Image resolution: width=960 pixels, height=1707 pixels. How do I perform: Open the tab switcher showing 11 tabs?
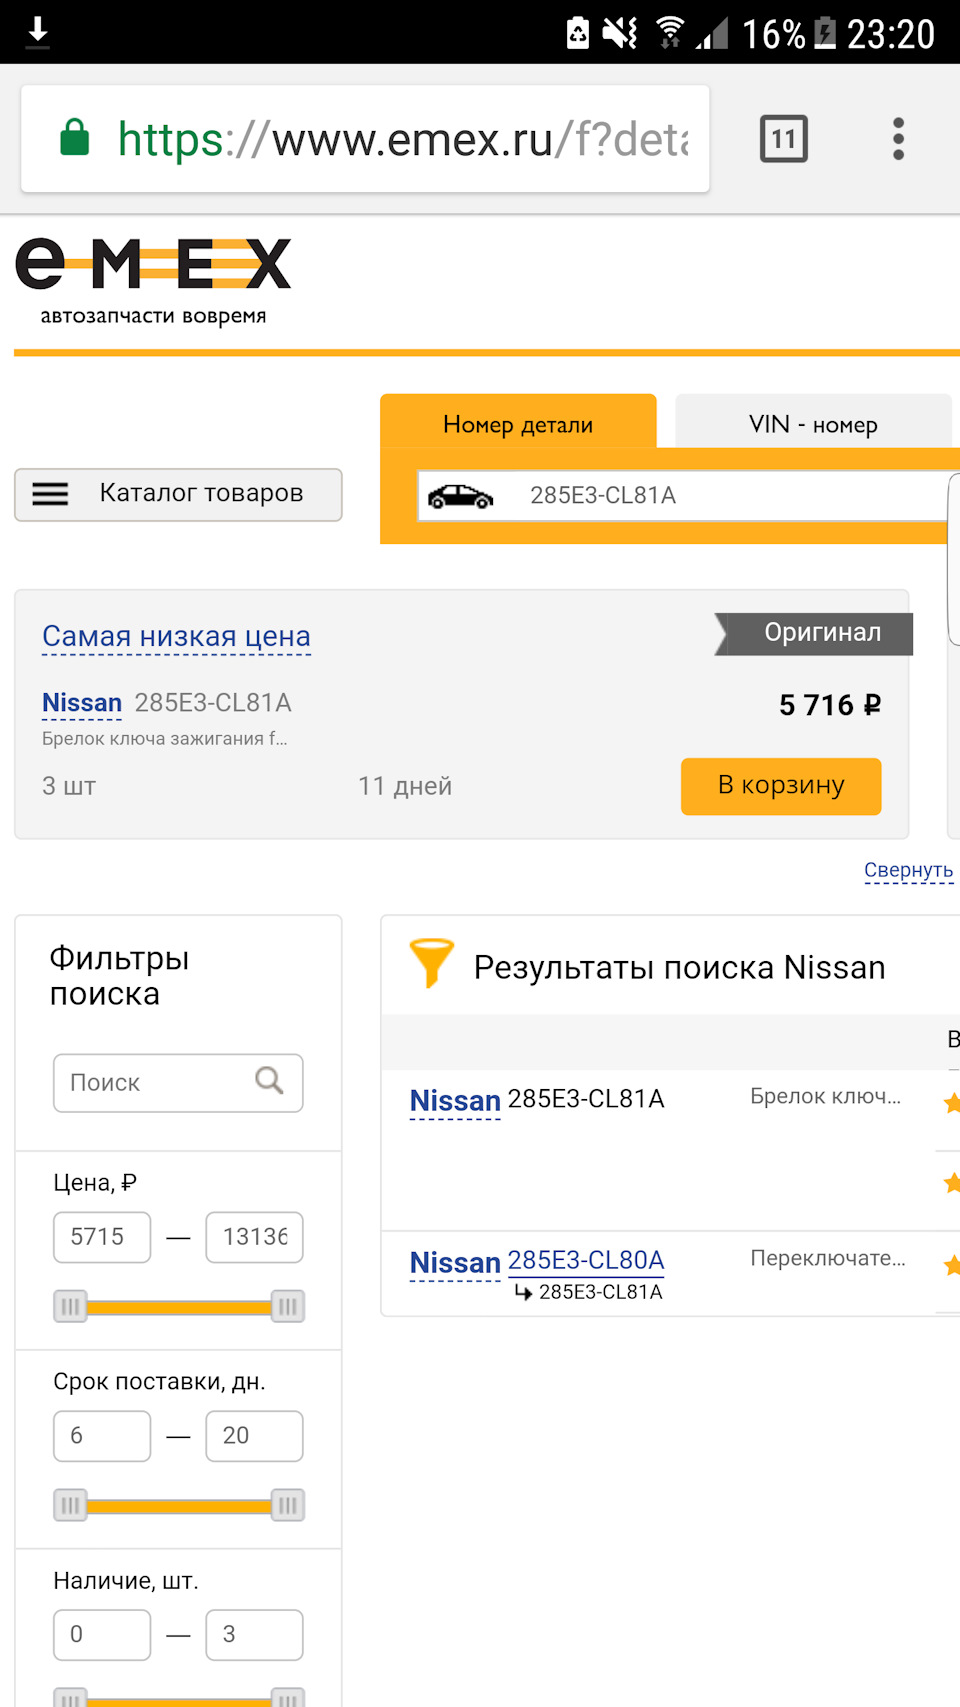point(783,139)
